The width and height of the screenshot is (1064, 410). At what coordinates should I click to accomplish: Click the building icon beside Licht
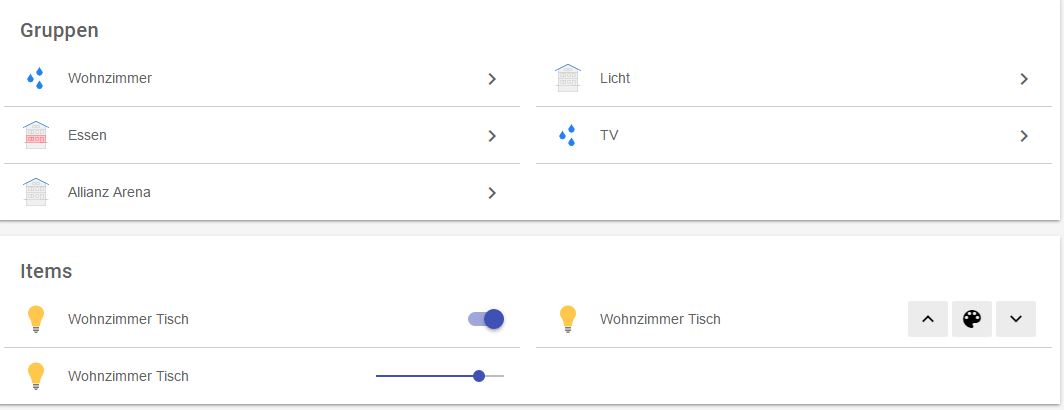point(568,78)
